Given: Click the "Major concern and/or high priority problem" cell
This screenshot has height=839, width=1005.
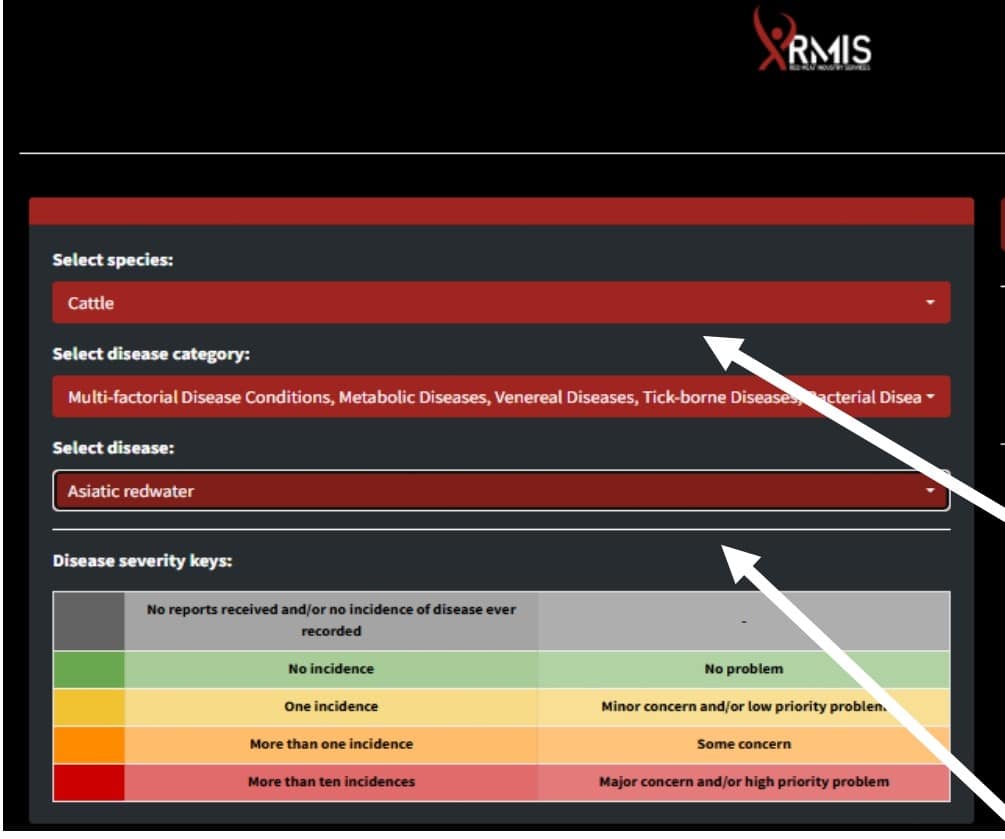Looking at the screenshot, I should point(743,782).
